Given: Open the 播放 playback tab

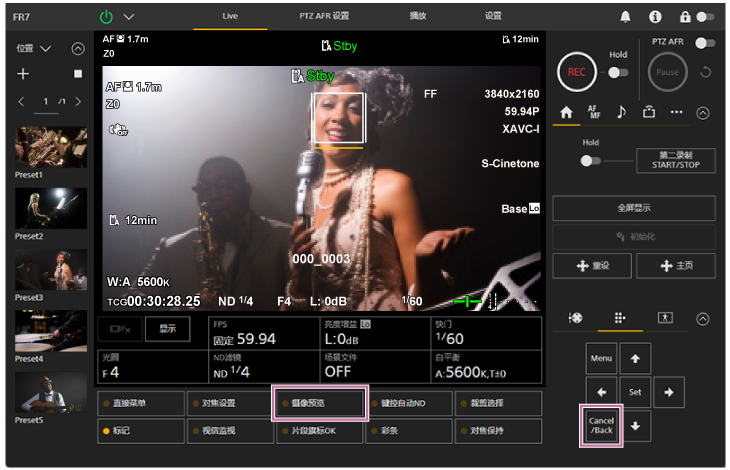Looking at the screenshot, I should pyautogui.click(x=419, y=16).
